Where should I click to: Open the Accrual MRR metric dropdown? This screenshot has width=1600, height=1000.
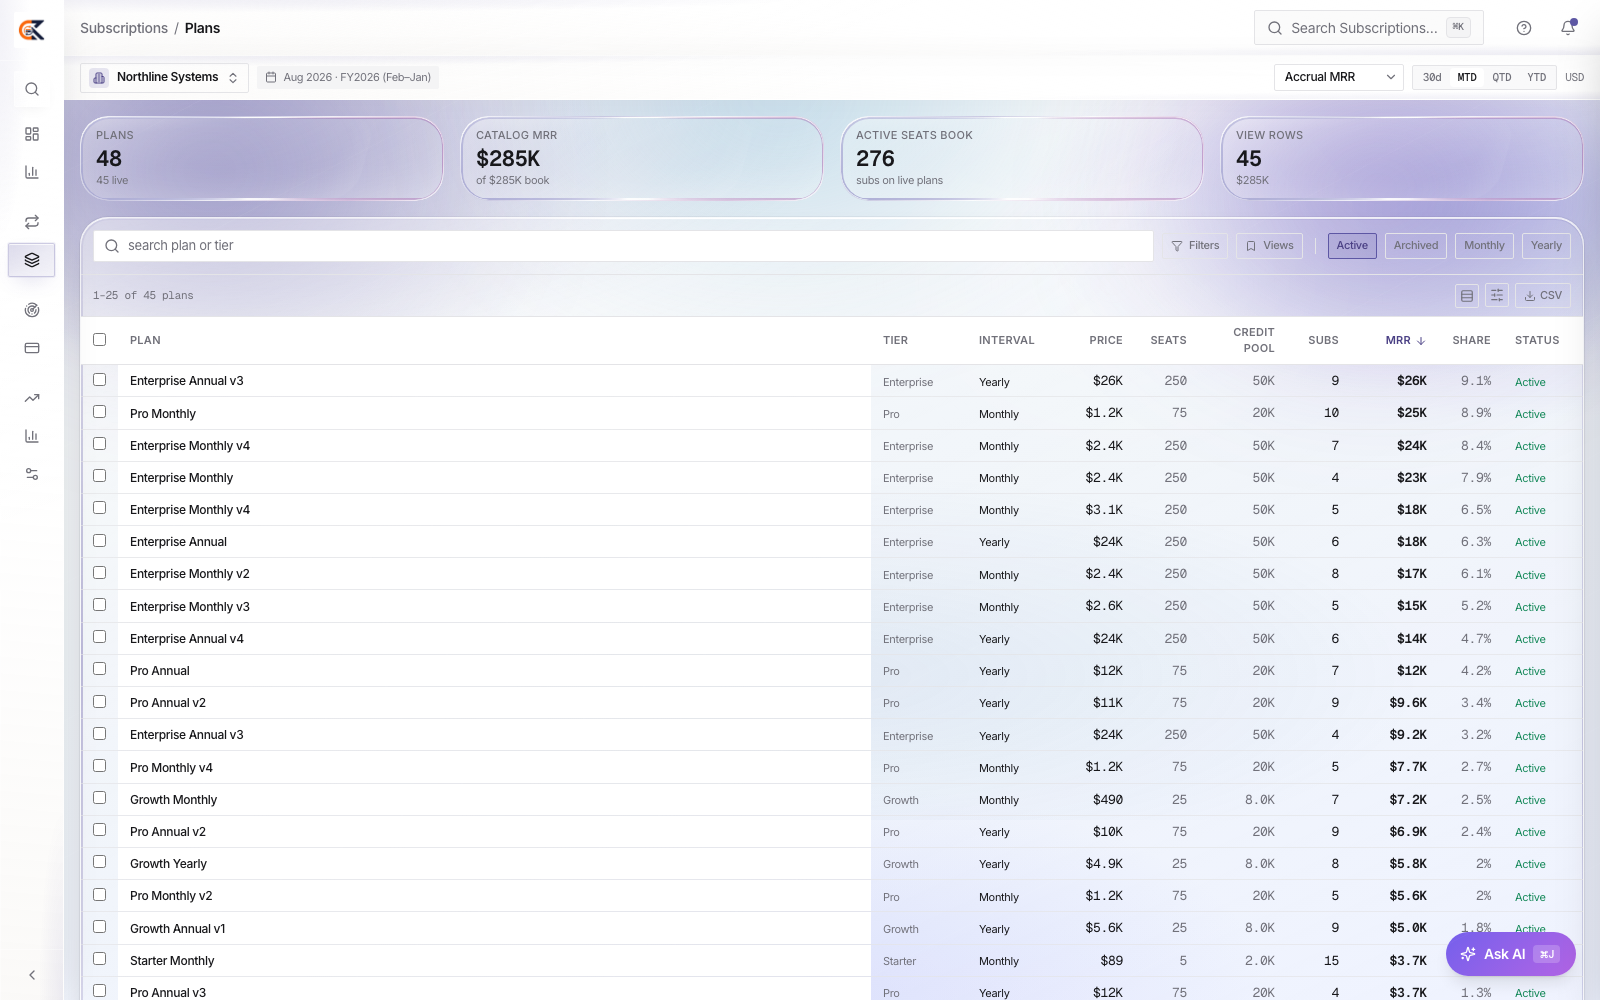click(1339, 77)
